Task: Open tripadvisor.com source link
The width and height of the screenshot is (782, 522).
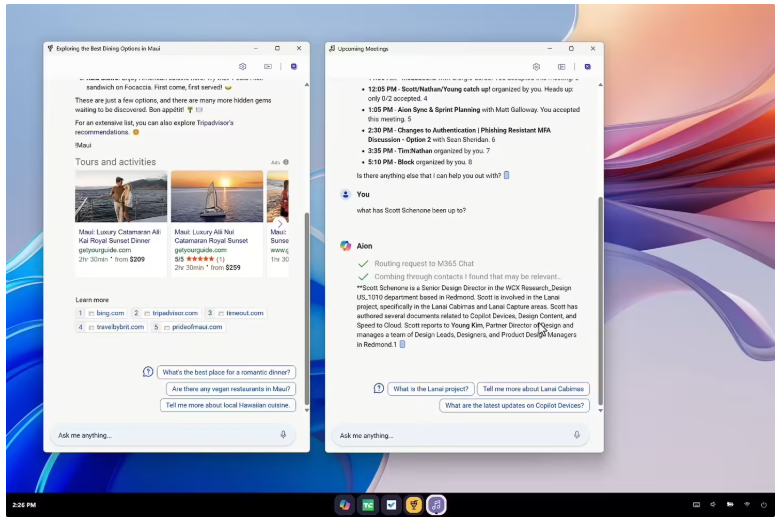Action: click(x=166, y=313)
